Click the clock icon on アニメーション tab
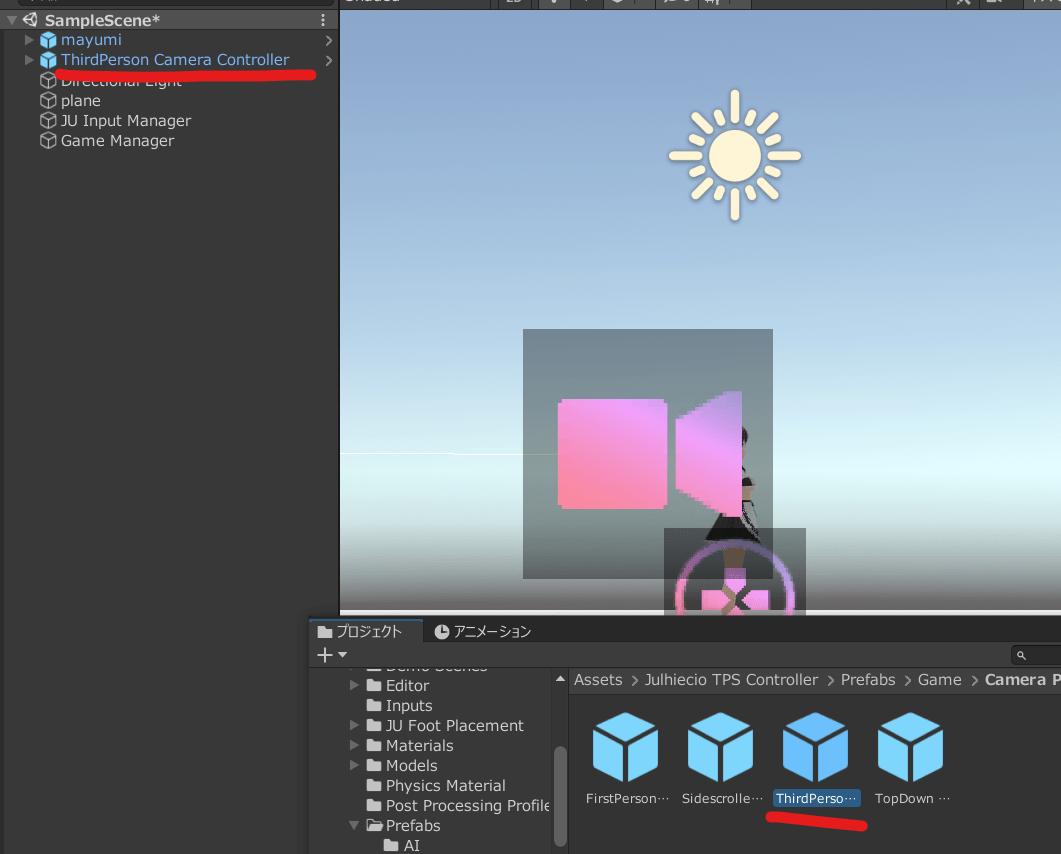The image size is (1061, 854). pyautogui.click(x=441, y=631)
